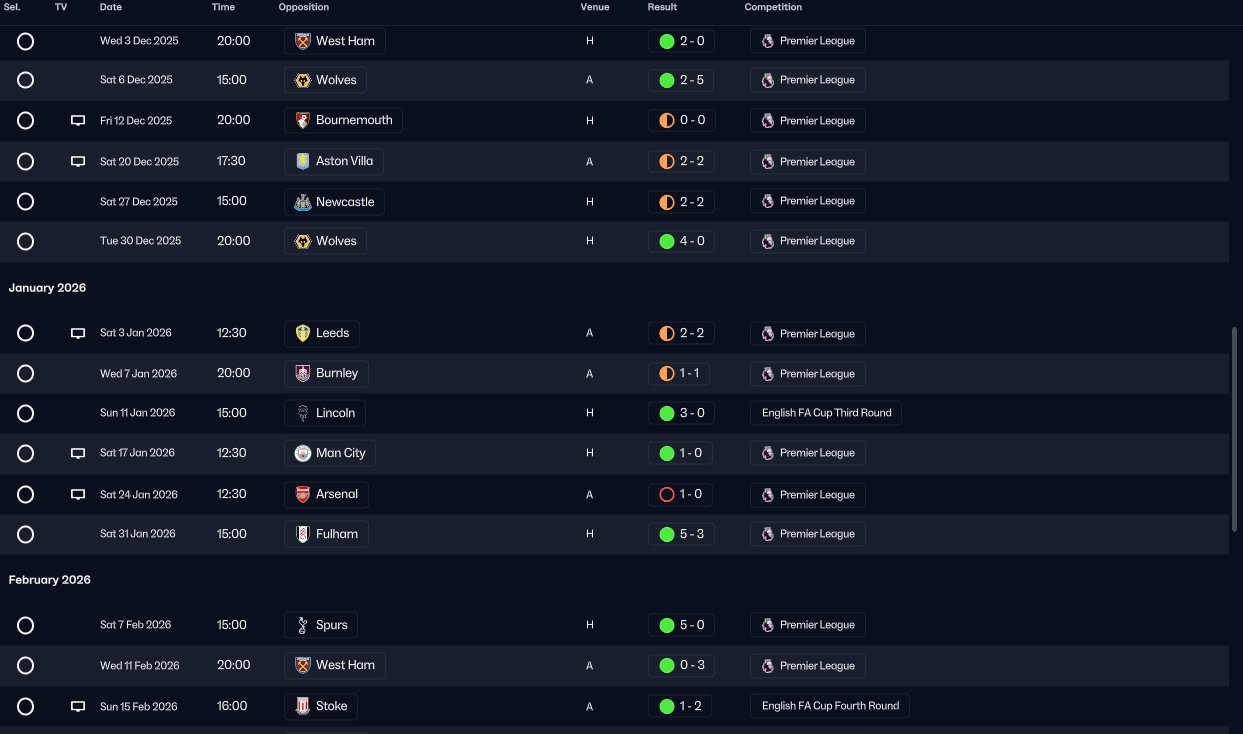This screenshot has width=1243, height=734.
Task: Tick the selection circle for Spurs fixture
Action: 26,625
